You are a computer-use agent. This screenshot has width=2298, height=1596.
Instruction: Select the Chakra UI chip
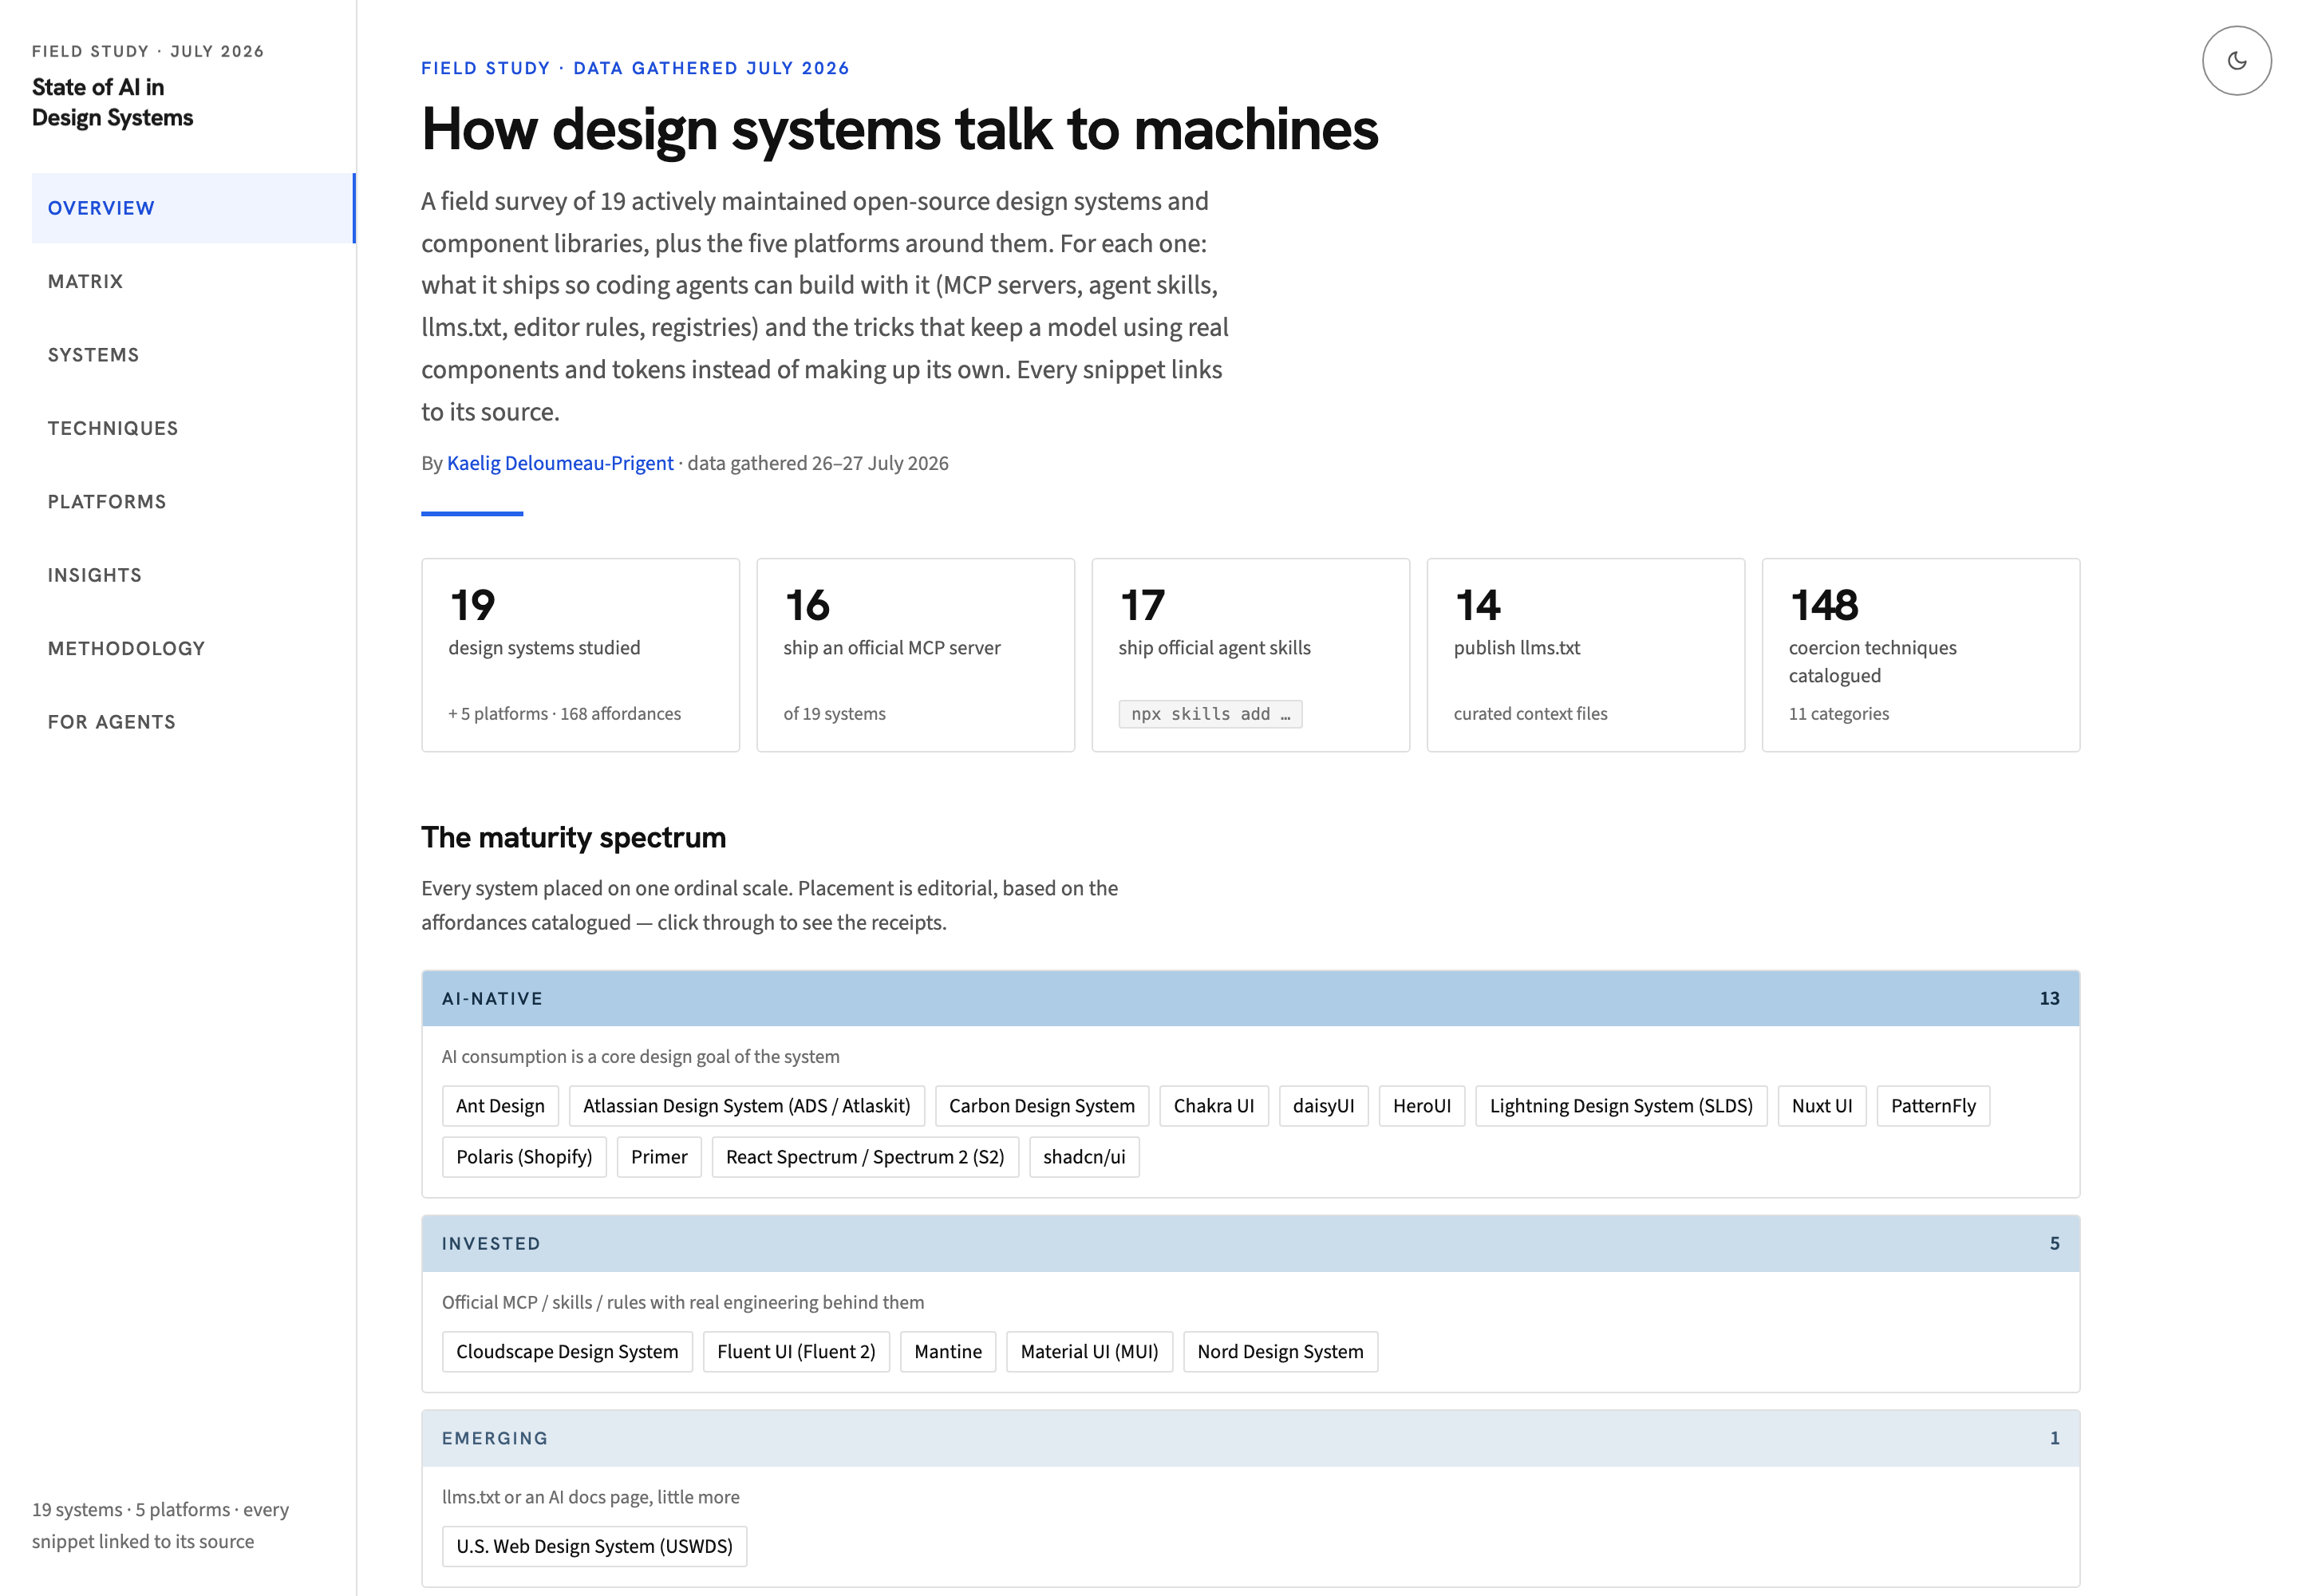pos(1214,1106)
